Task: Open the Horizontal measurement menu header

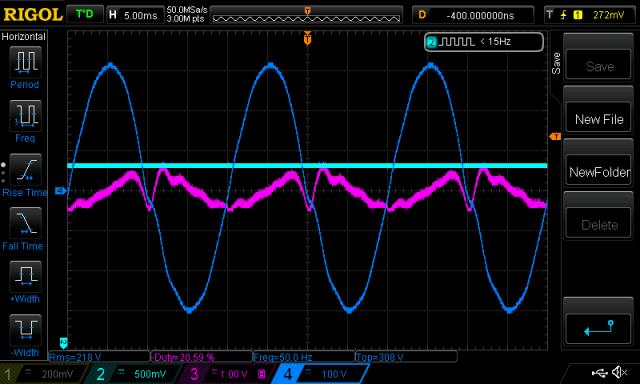Action: coord(24,37)
